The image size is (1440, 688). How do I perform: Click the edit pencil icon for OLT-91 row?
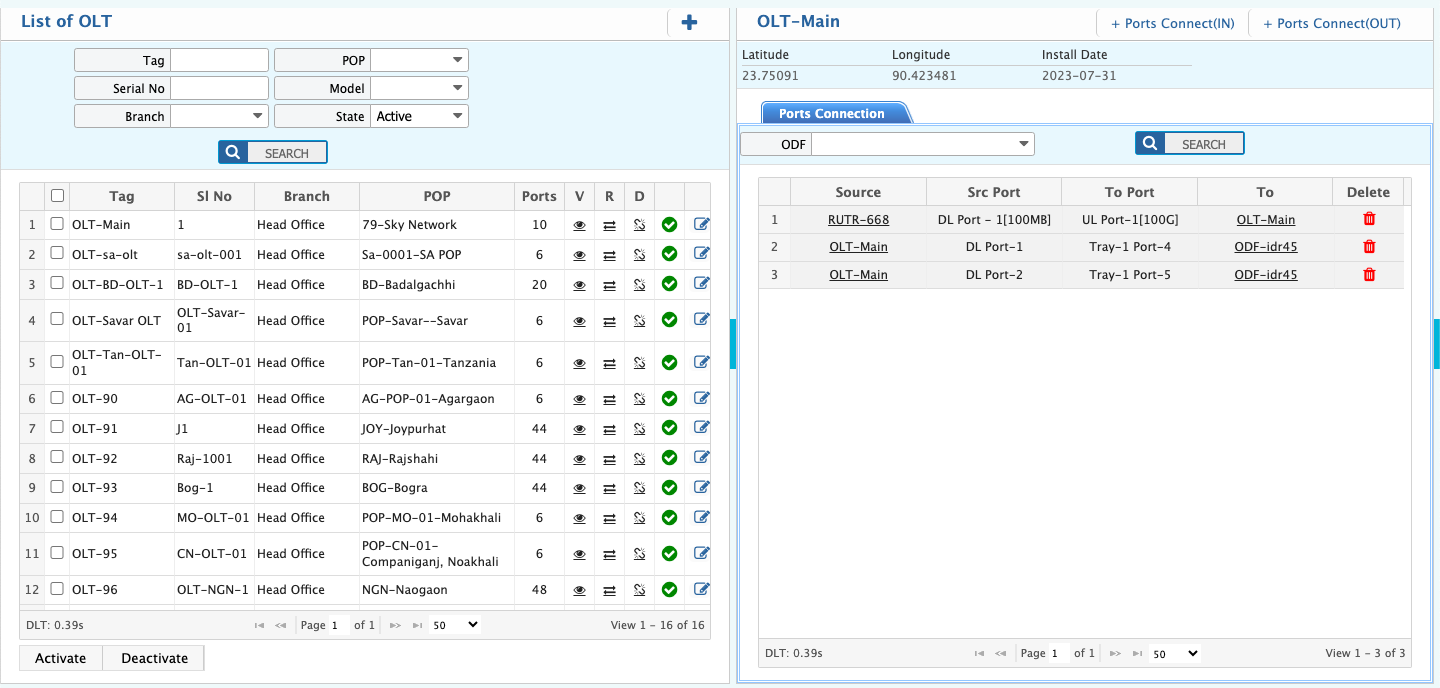pyautogui.click(x=701, y=428)
